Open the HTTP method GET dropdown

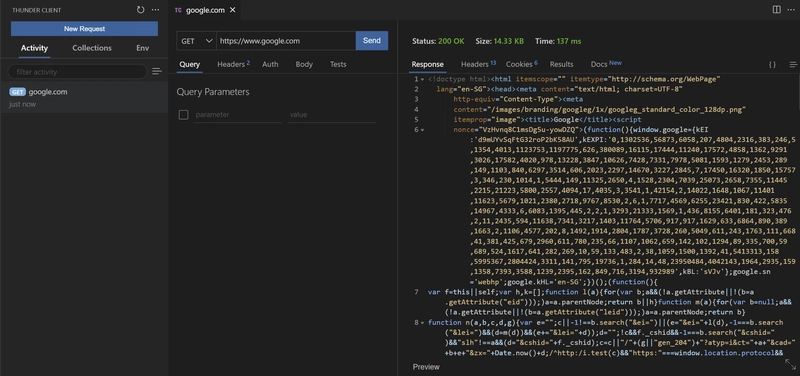(196, 41)
